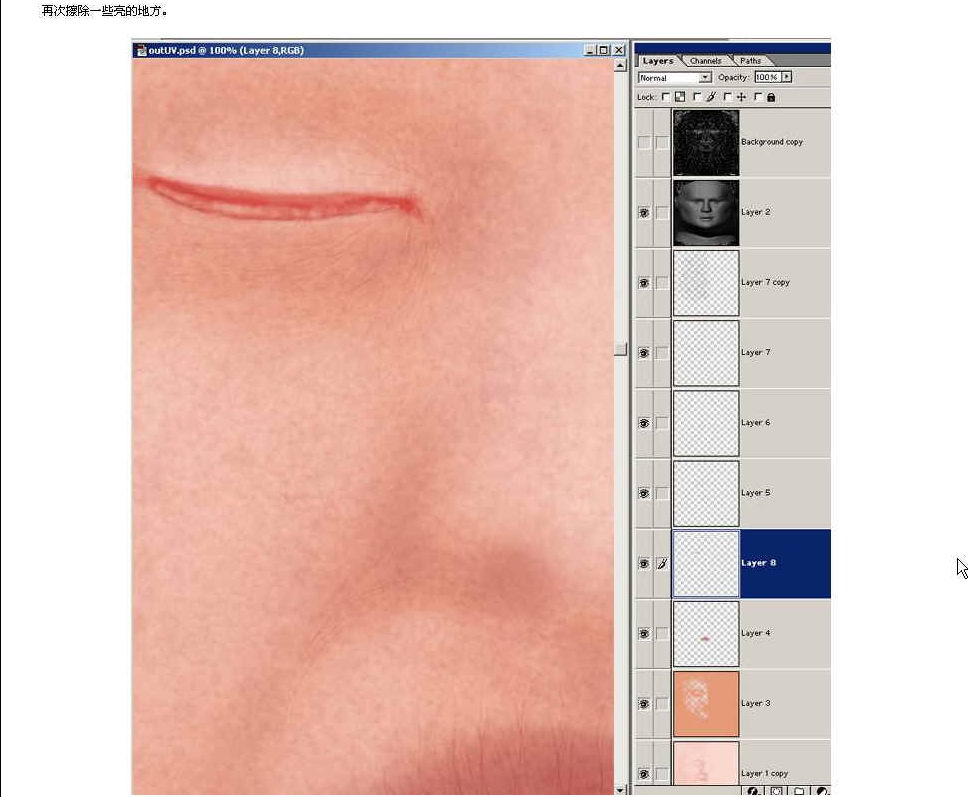Viewport: 968px width, 797px height.
Task: Click the new adjustment layer icon
Action: [x=822, y=791]
